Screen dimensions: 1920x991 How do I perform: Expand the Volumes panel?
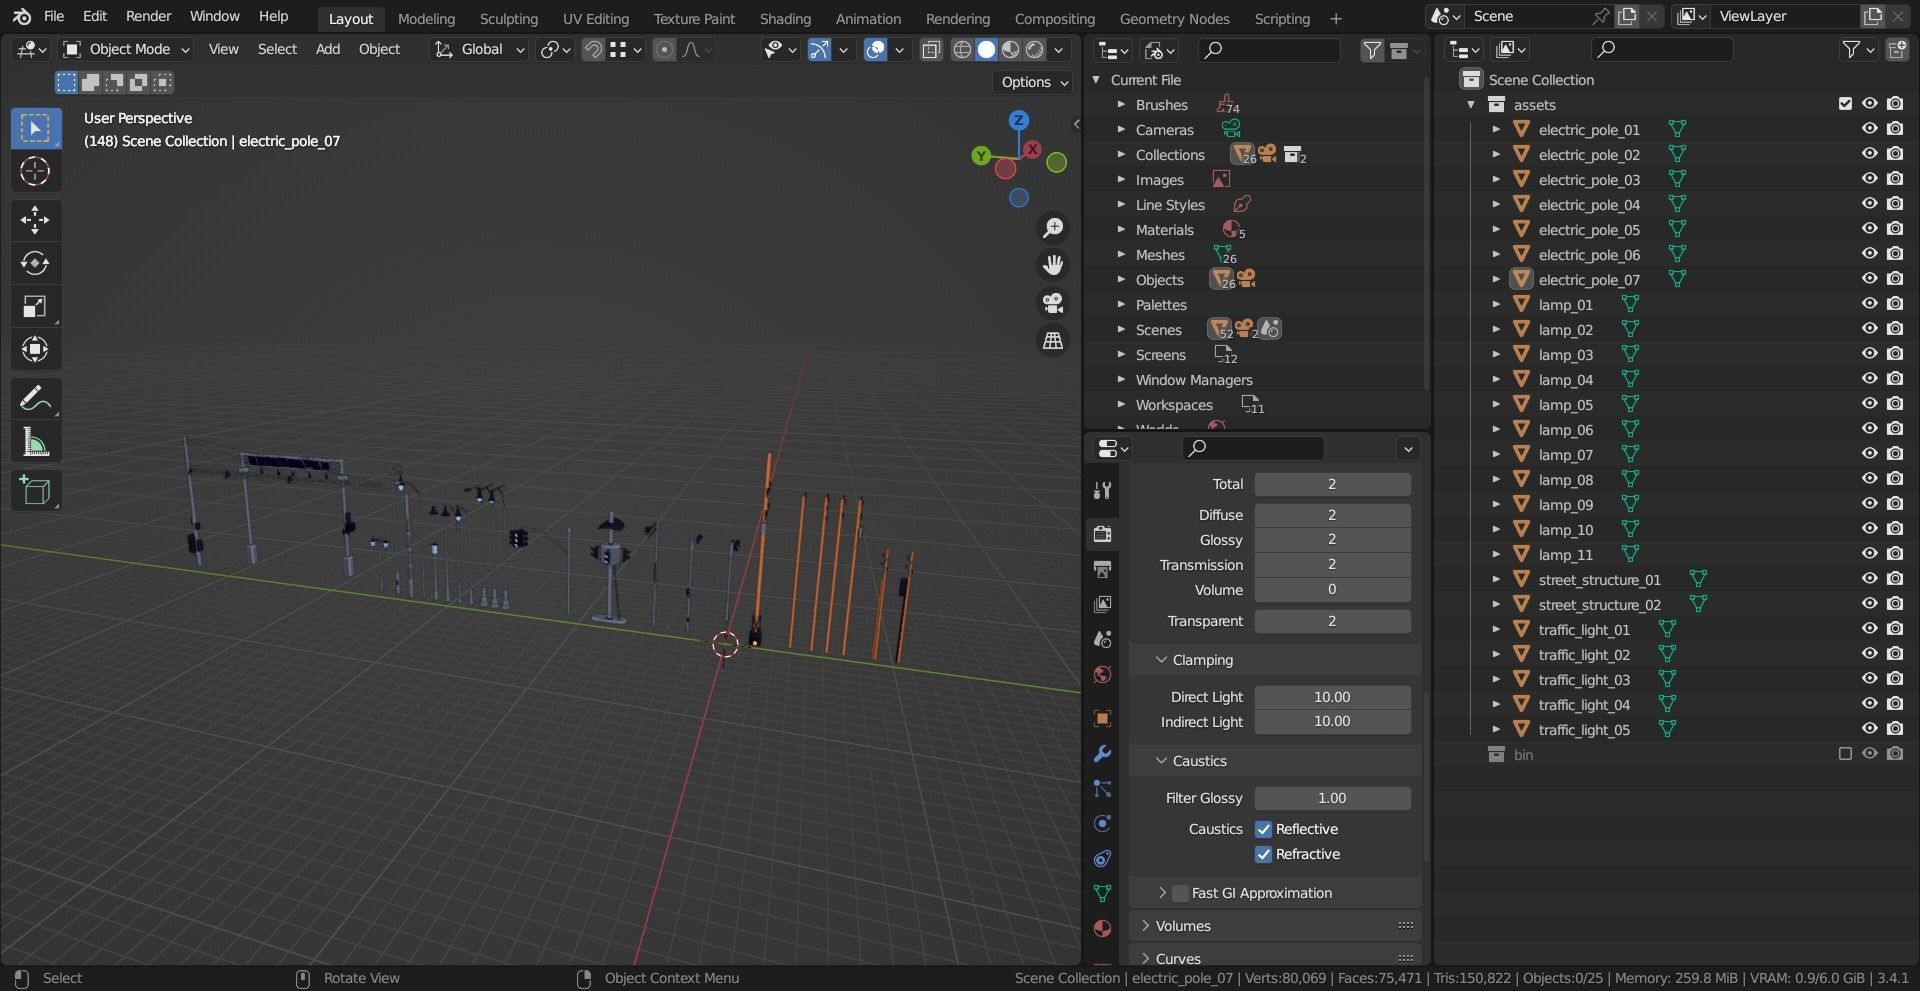coord(1145,926)
